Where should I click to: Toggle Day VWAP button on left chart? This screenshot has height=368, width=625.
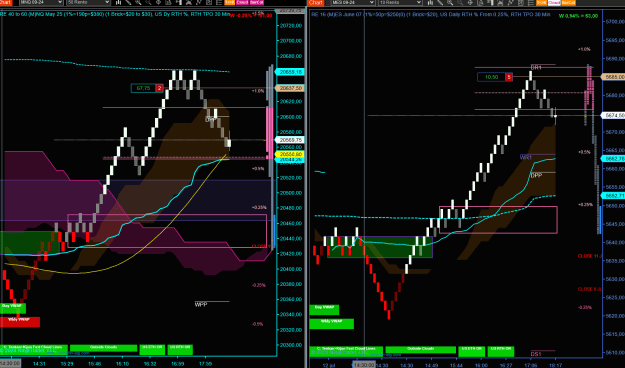coord(13,308)
